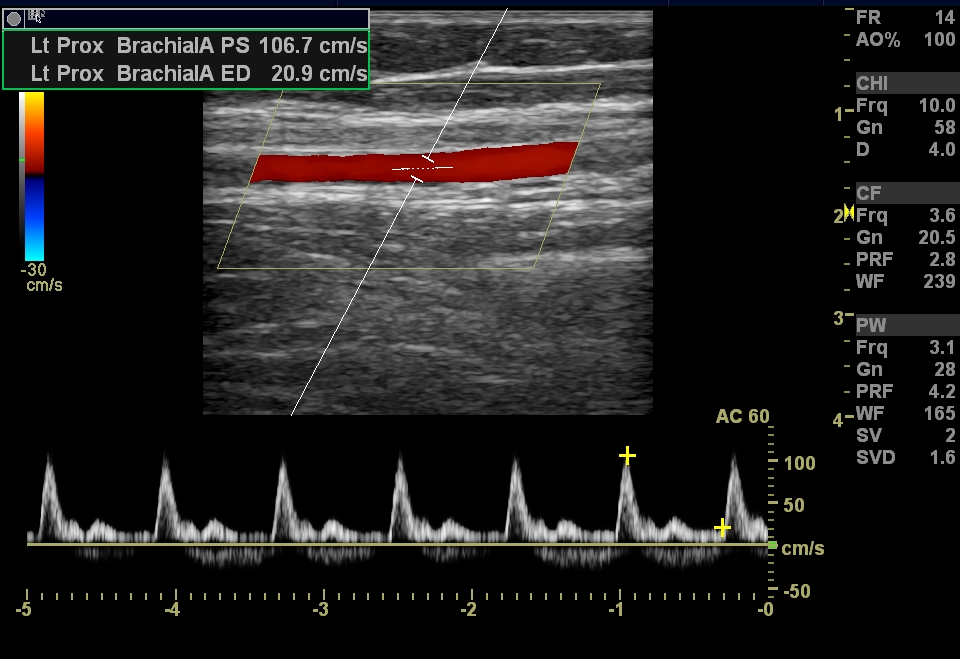
Task: Click the yellow focus marker on depth scale
Action: (849, 211)
